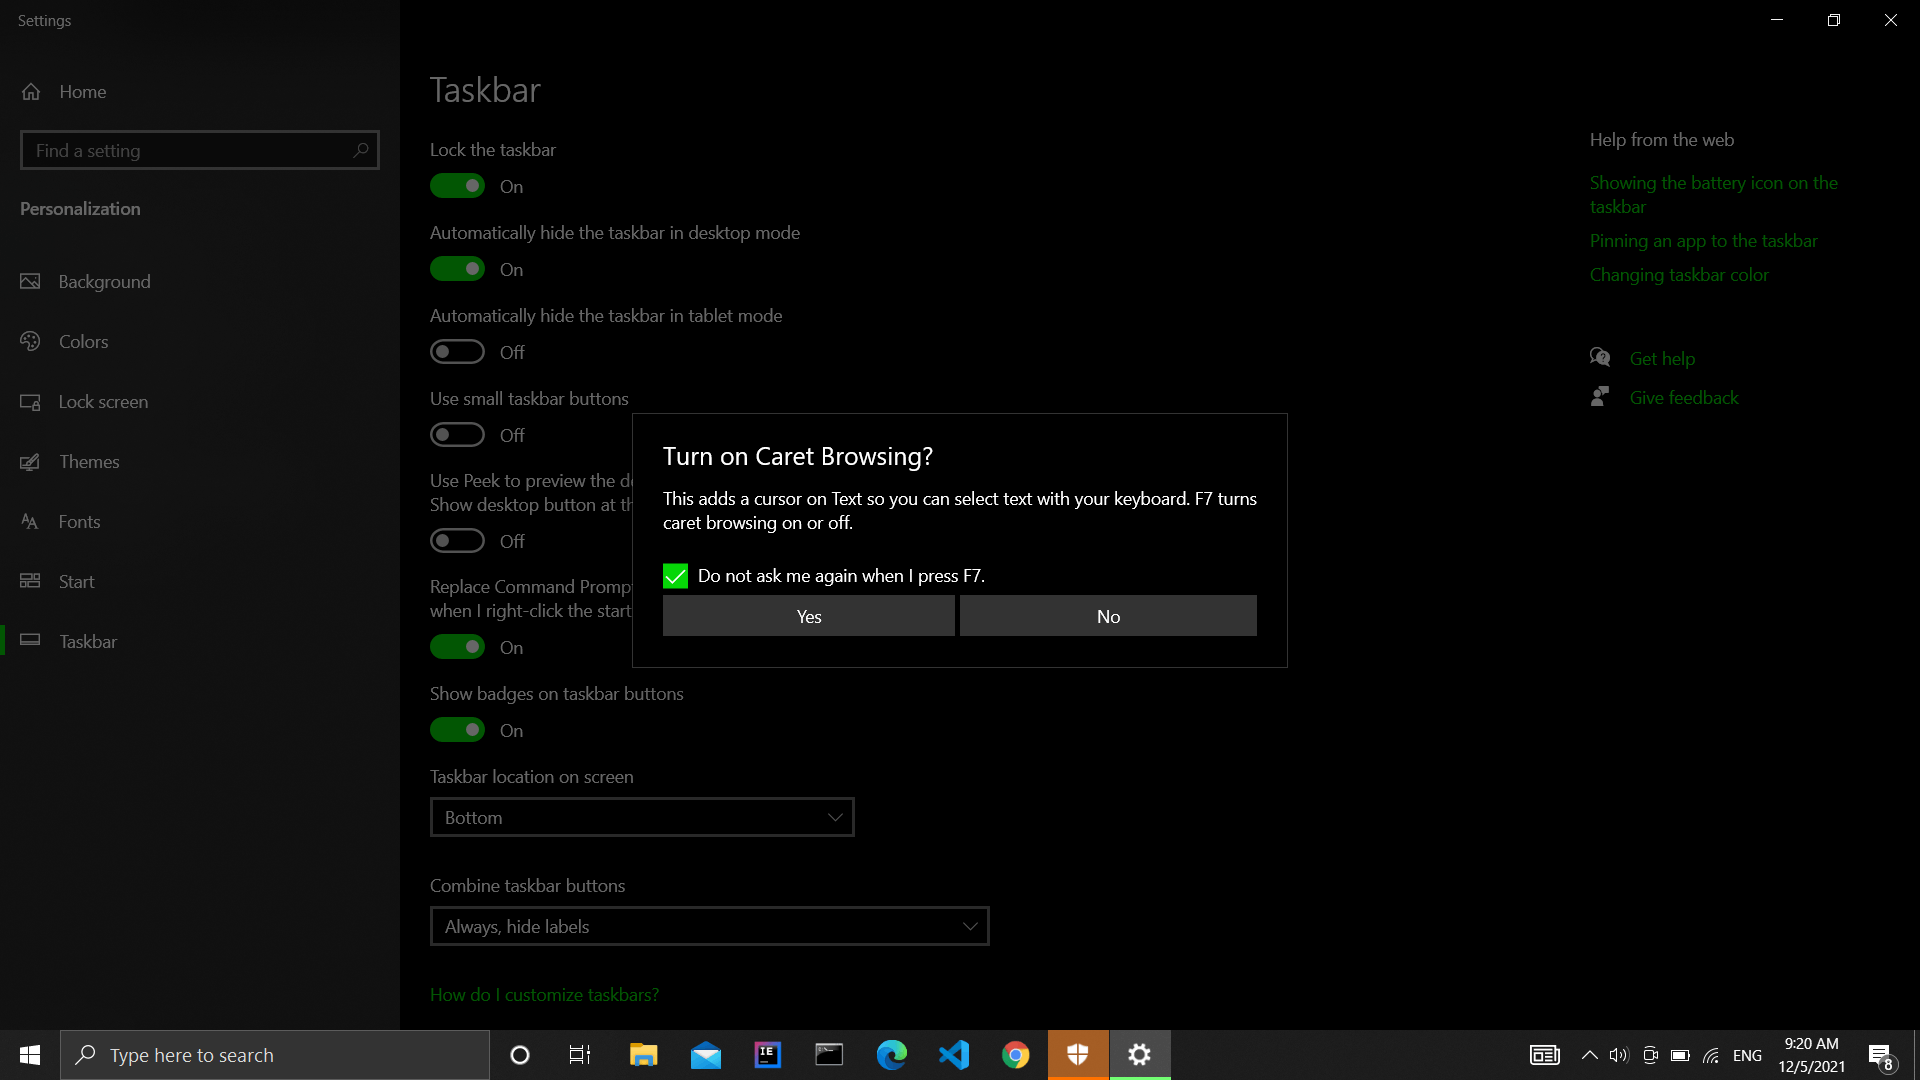Image resolution: width=1920 pixels, height=1080 pixels.
Task: Check 'Do not ask me again' checkbox
Action: click(x=675, y=576)
